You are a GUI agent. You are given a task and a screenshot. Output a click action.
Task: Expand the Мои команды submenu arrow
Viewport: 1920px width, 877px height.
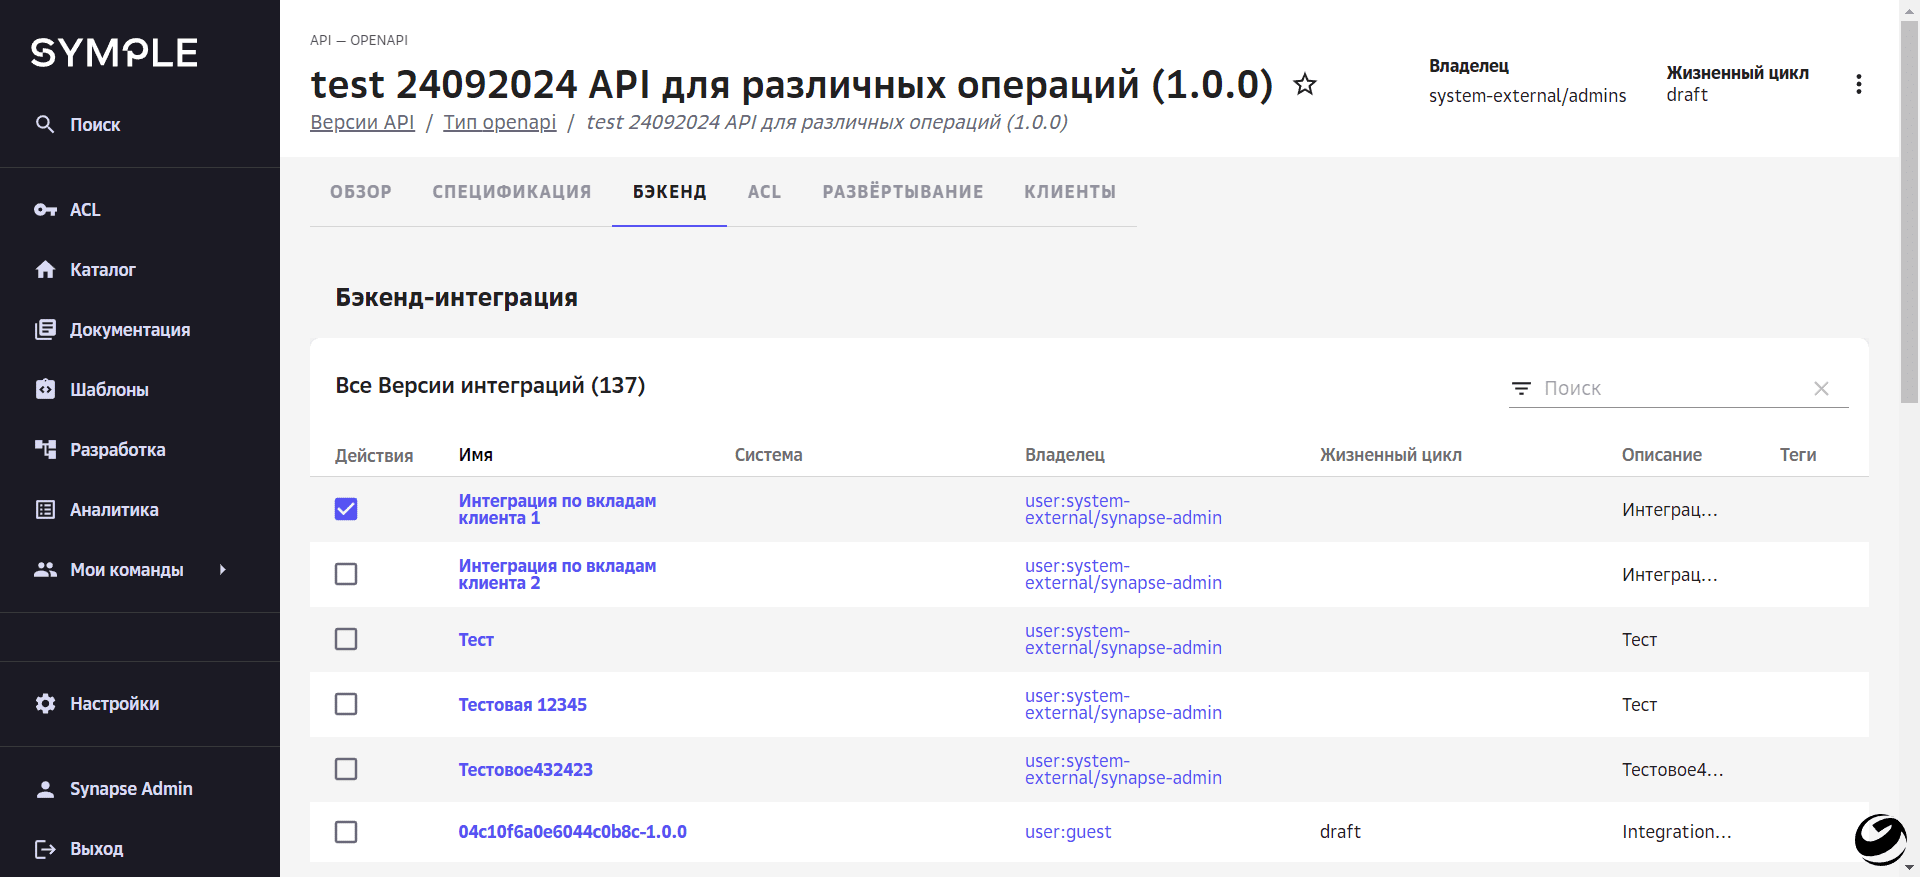coord(223,569)
